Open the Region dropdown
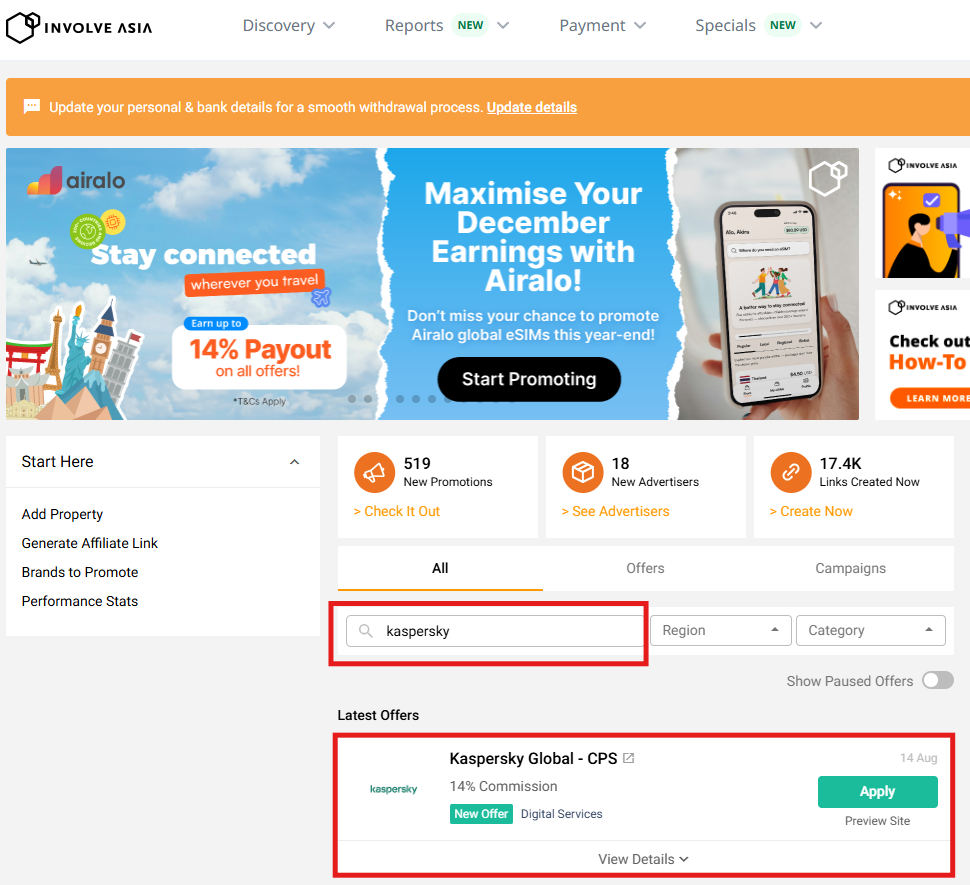 pyautogui.click(x=720, y=630)
